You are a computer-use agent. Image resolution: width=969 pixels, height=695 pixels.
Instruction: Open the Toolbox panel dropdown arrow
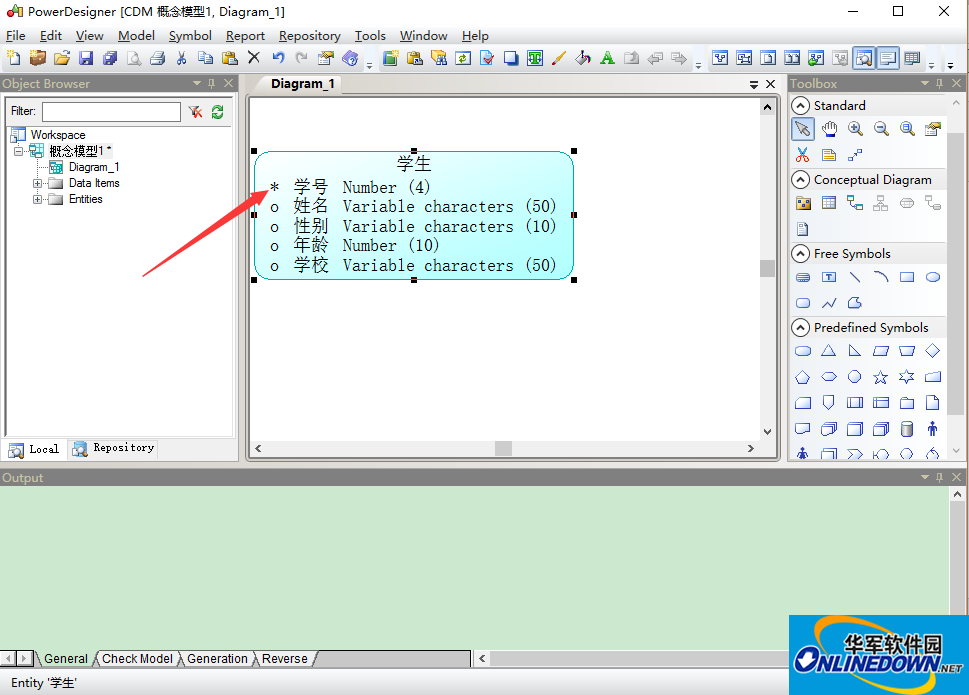pos(925,83)
